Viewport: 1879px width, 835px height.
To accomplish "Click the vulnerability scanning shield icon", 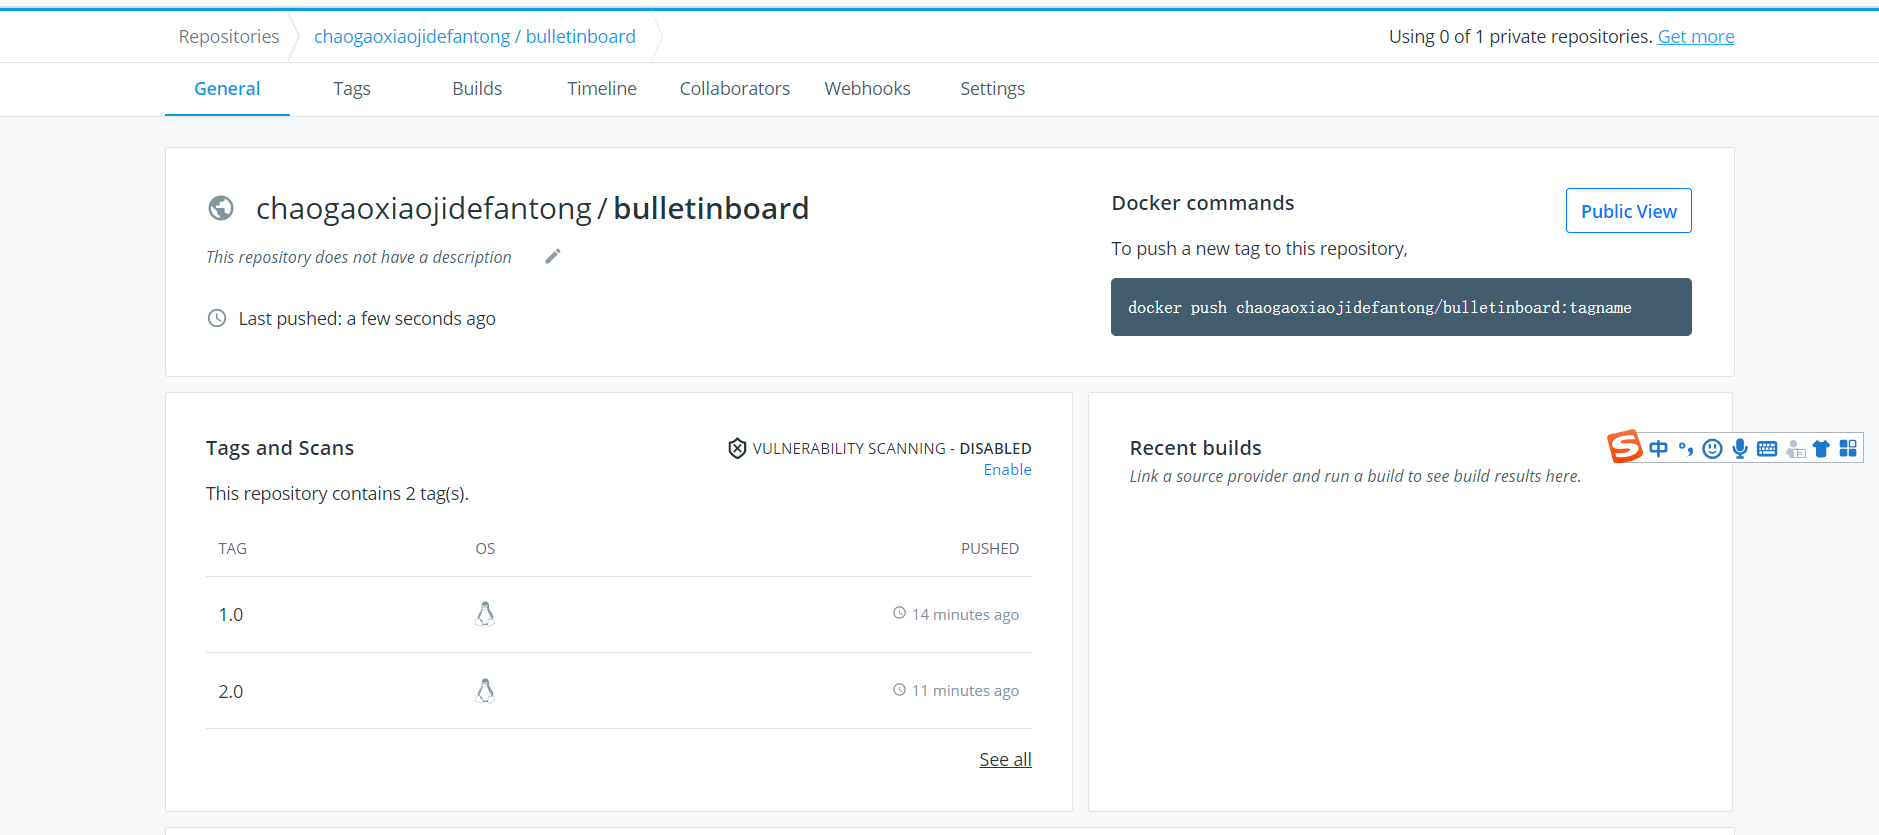I will [x=737, y=448].
